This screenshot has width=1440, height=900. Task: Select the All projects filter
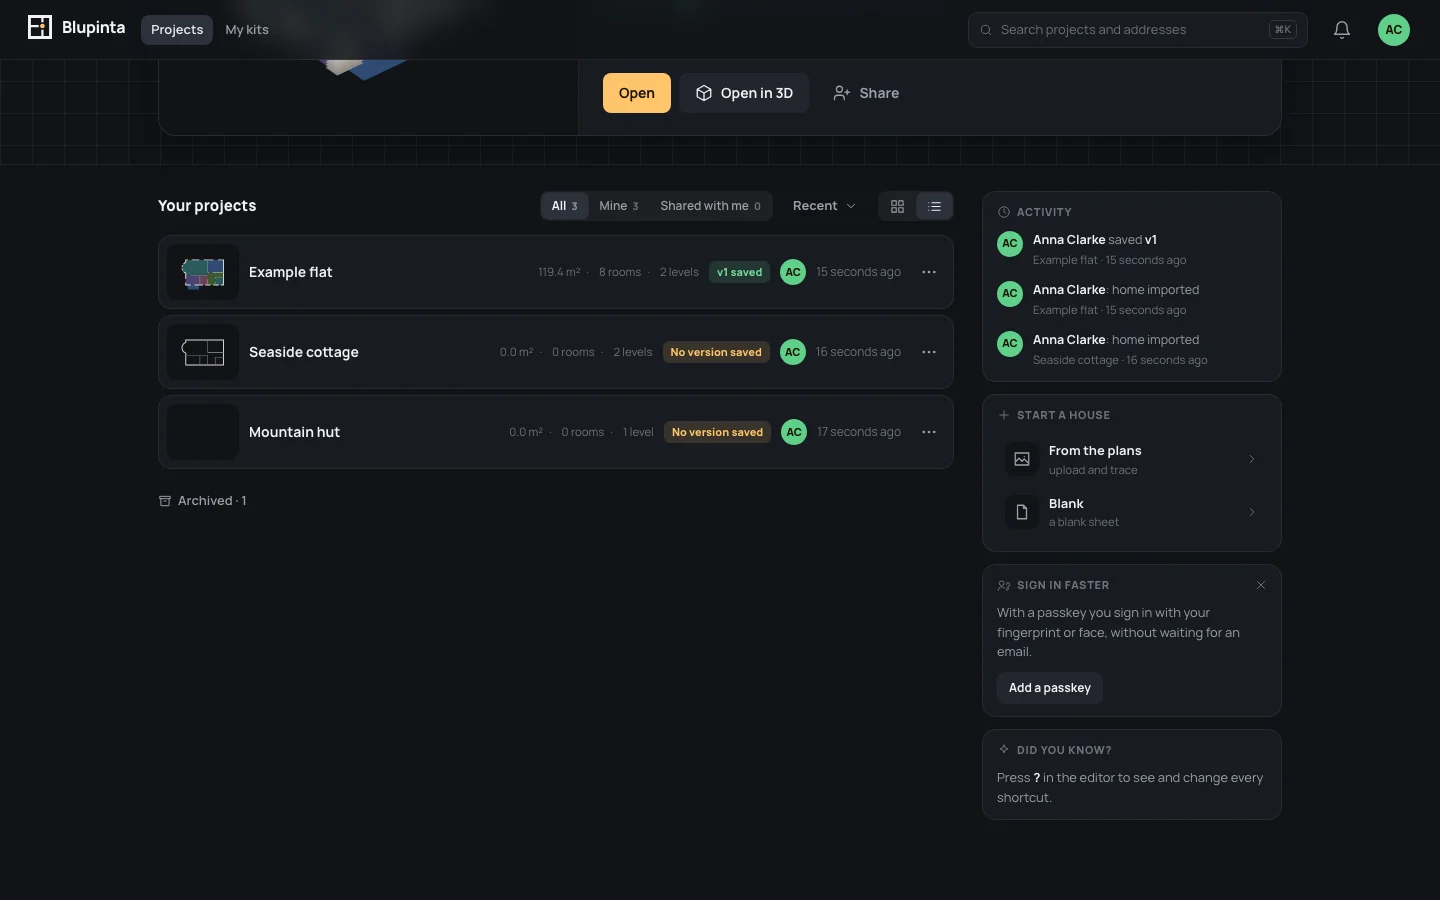click(x=565, y=206)
